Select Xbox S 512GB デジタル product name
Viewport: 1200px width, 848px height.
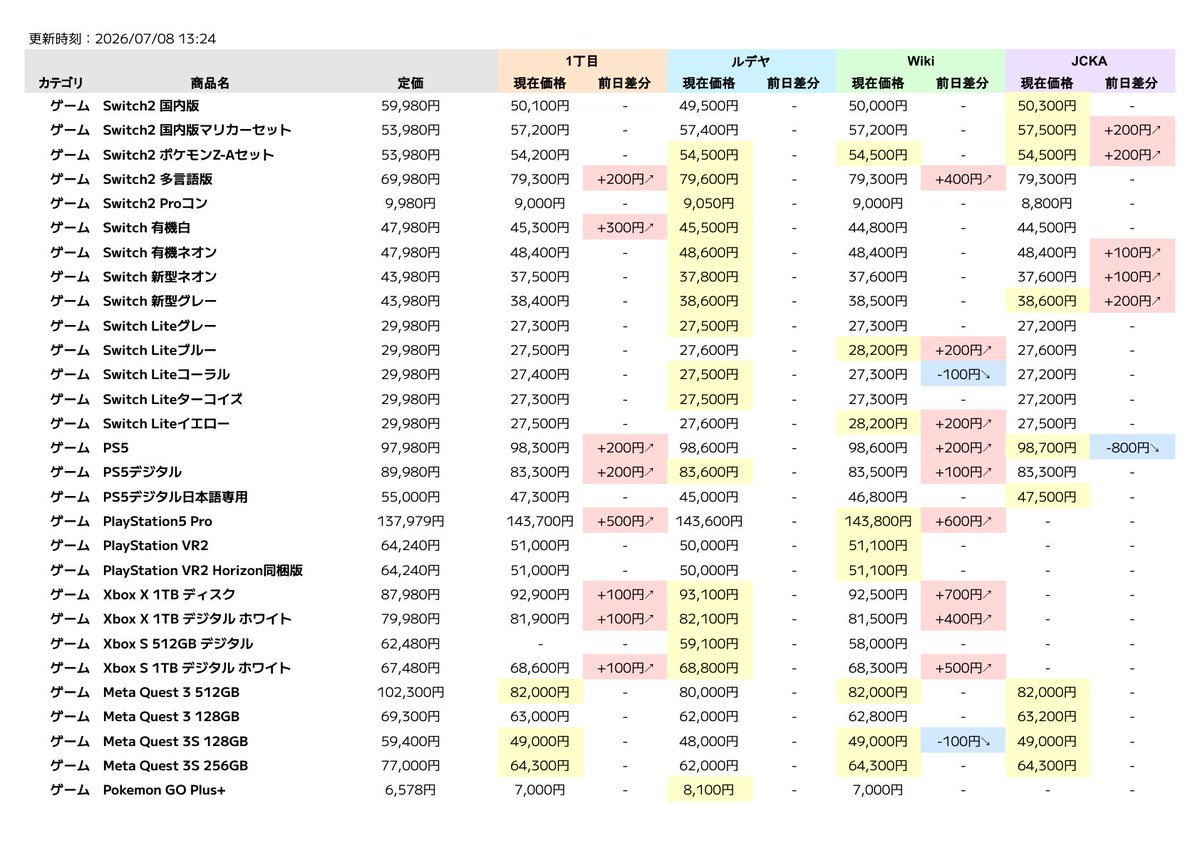click(x=177, y=644)
